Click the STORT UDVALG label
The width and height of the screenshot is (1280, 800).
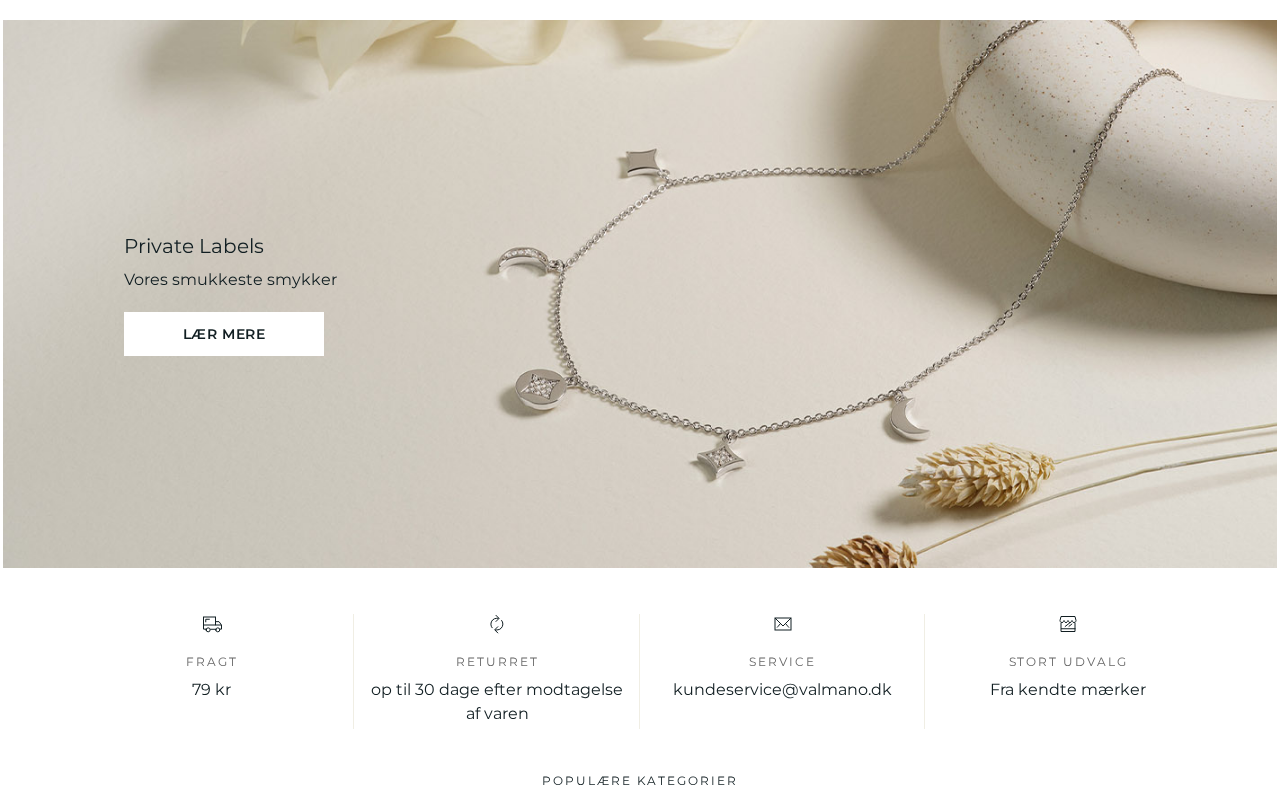[x=1068, y=662]
